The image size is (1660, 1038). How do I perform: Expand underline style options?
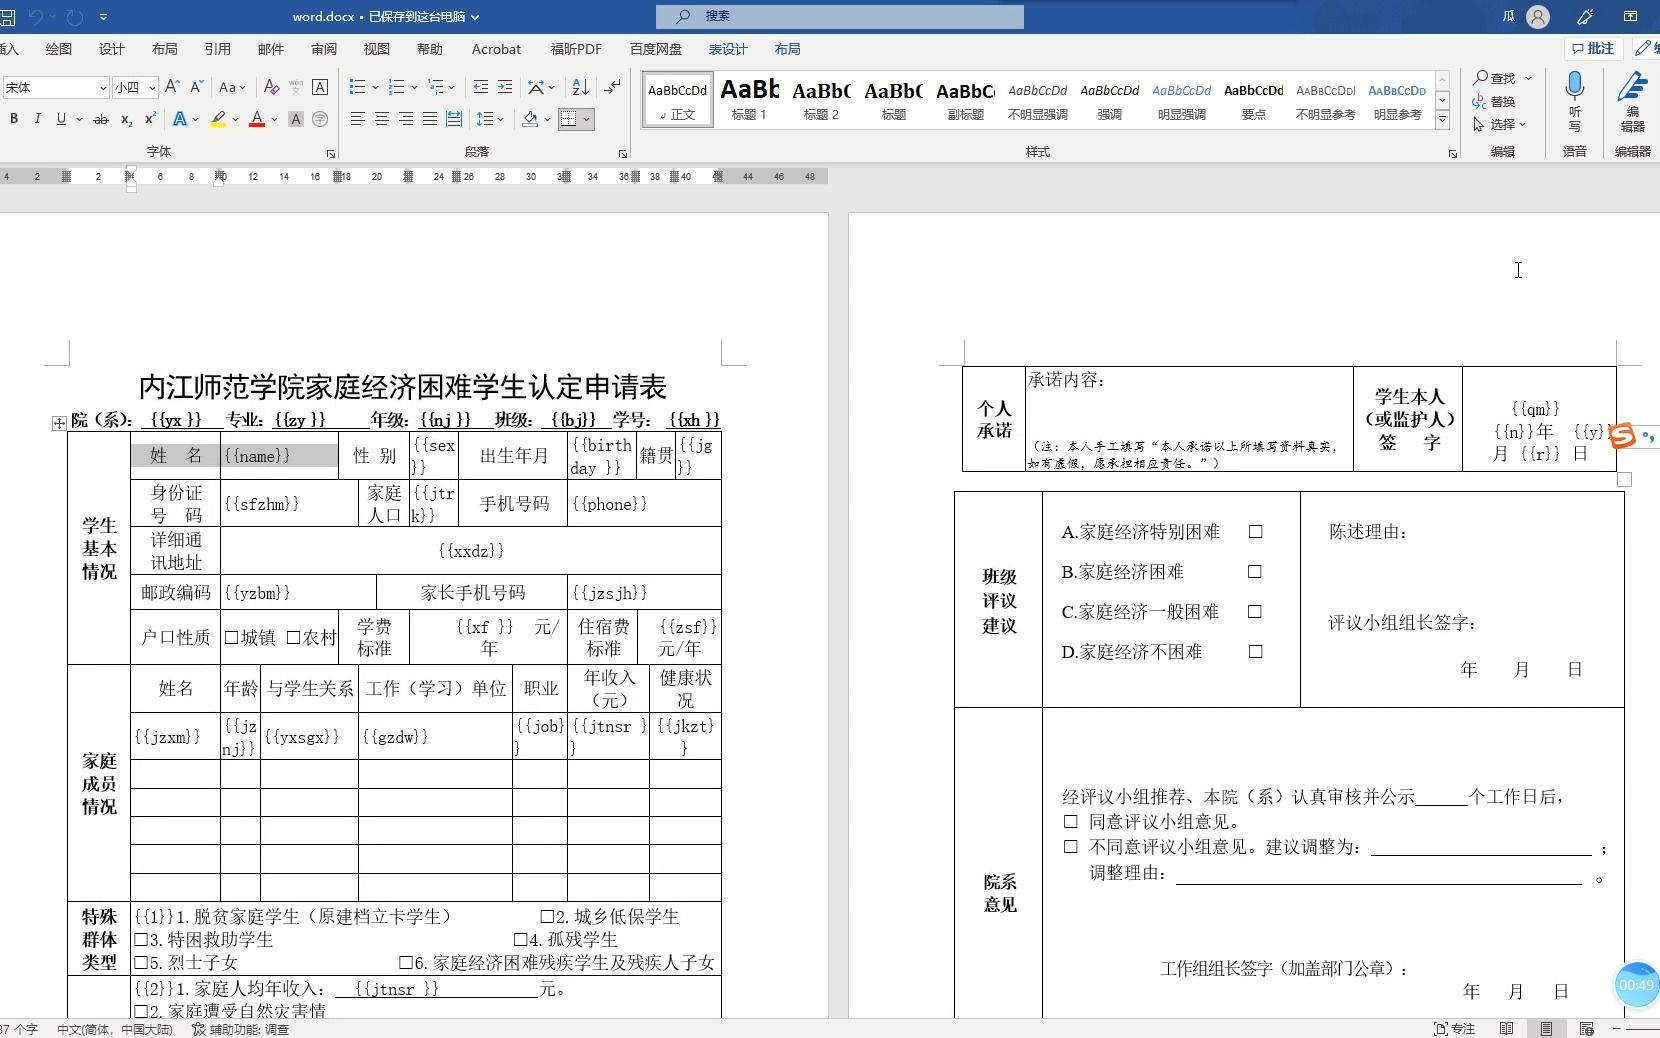point(79,120)
